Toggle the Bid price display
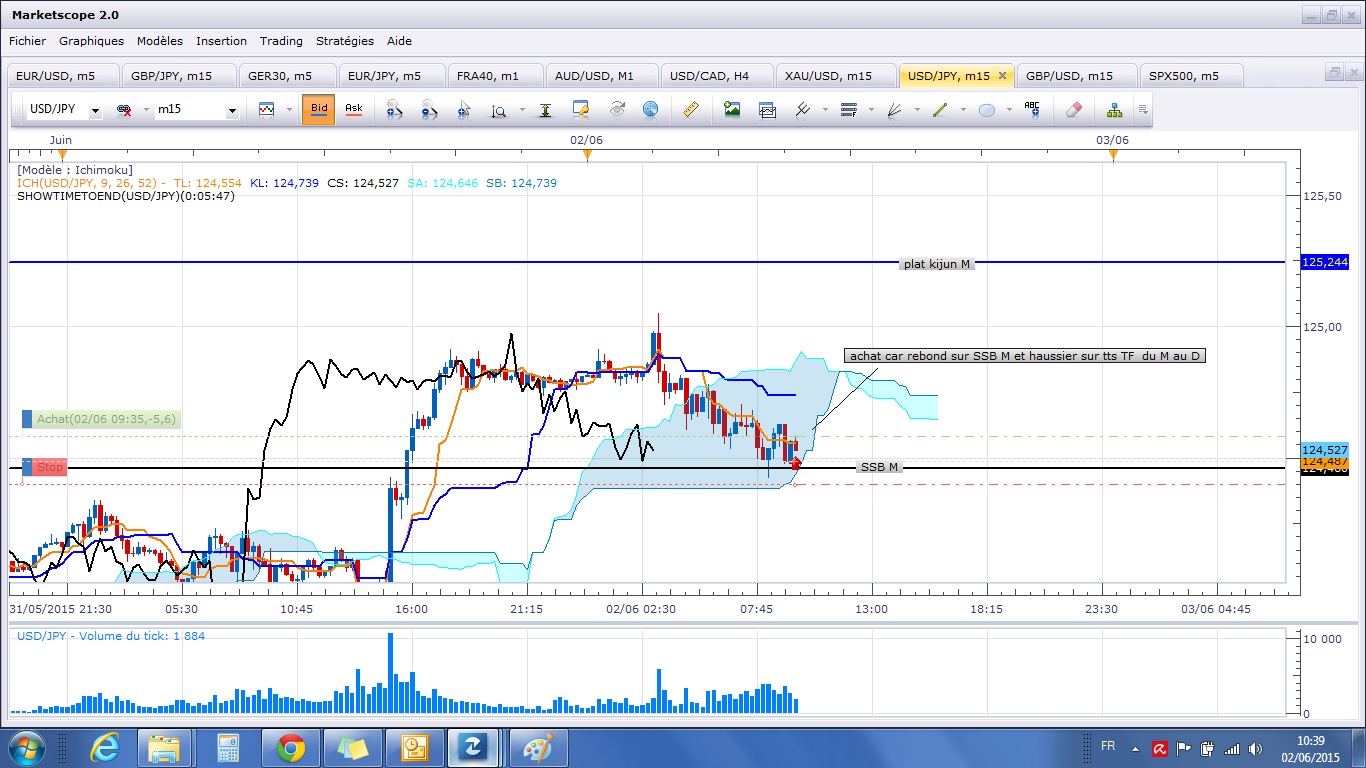The width and height of the screenshot is (1366, 768). click(318, 109)
